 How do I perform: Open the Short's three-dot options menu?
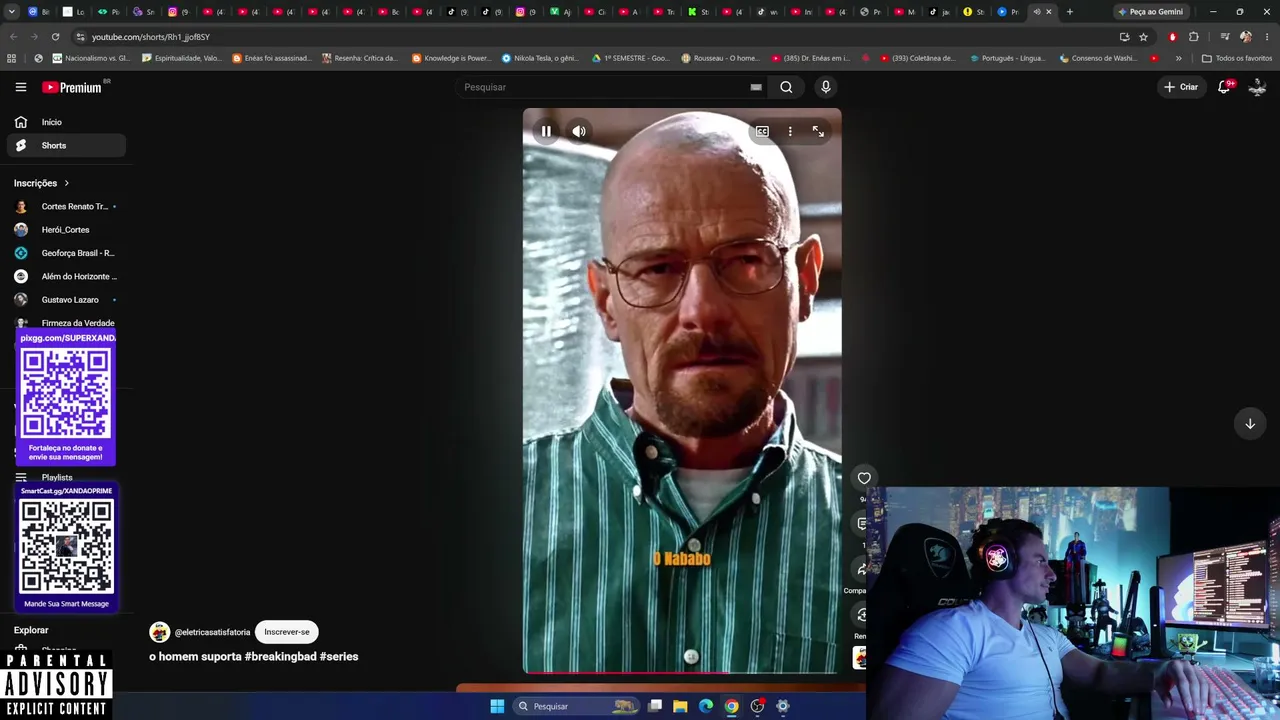click(x=790, y=131)
